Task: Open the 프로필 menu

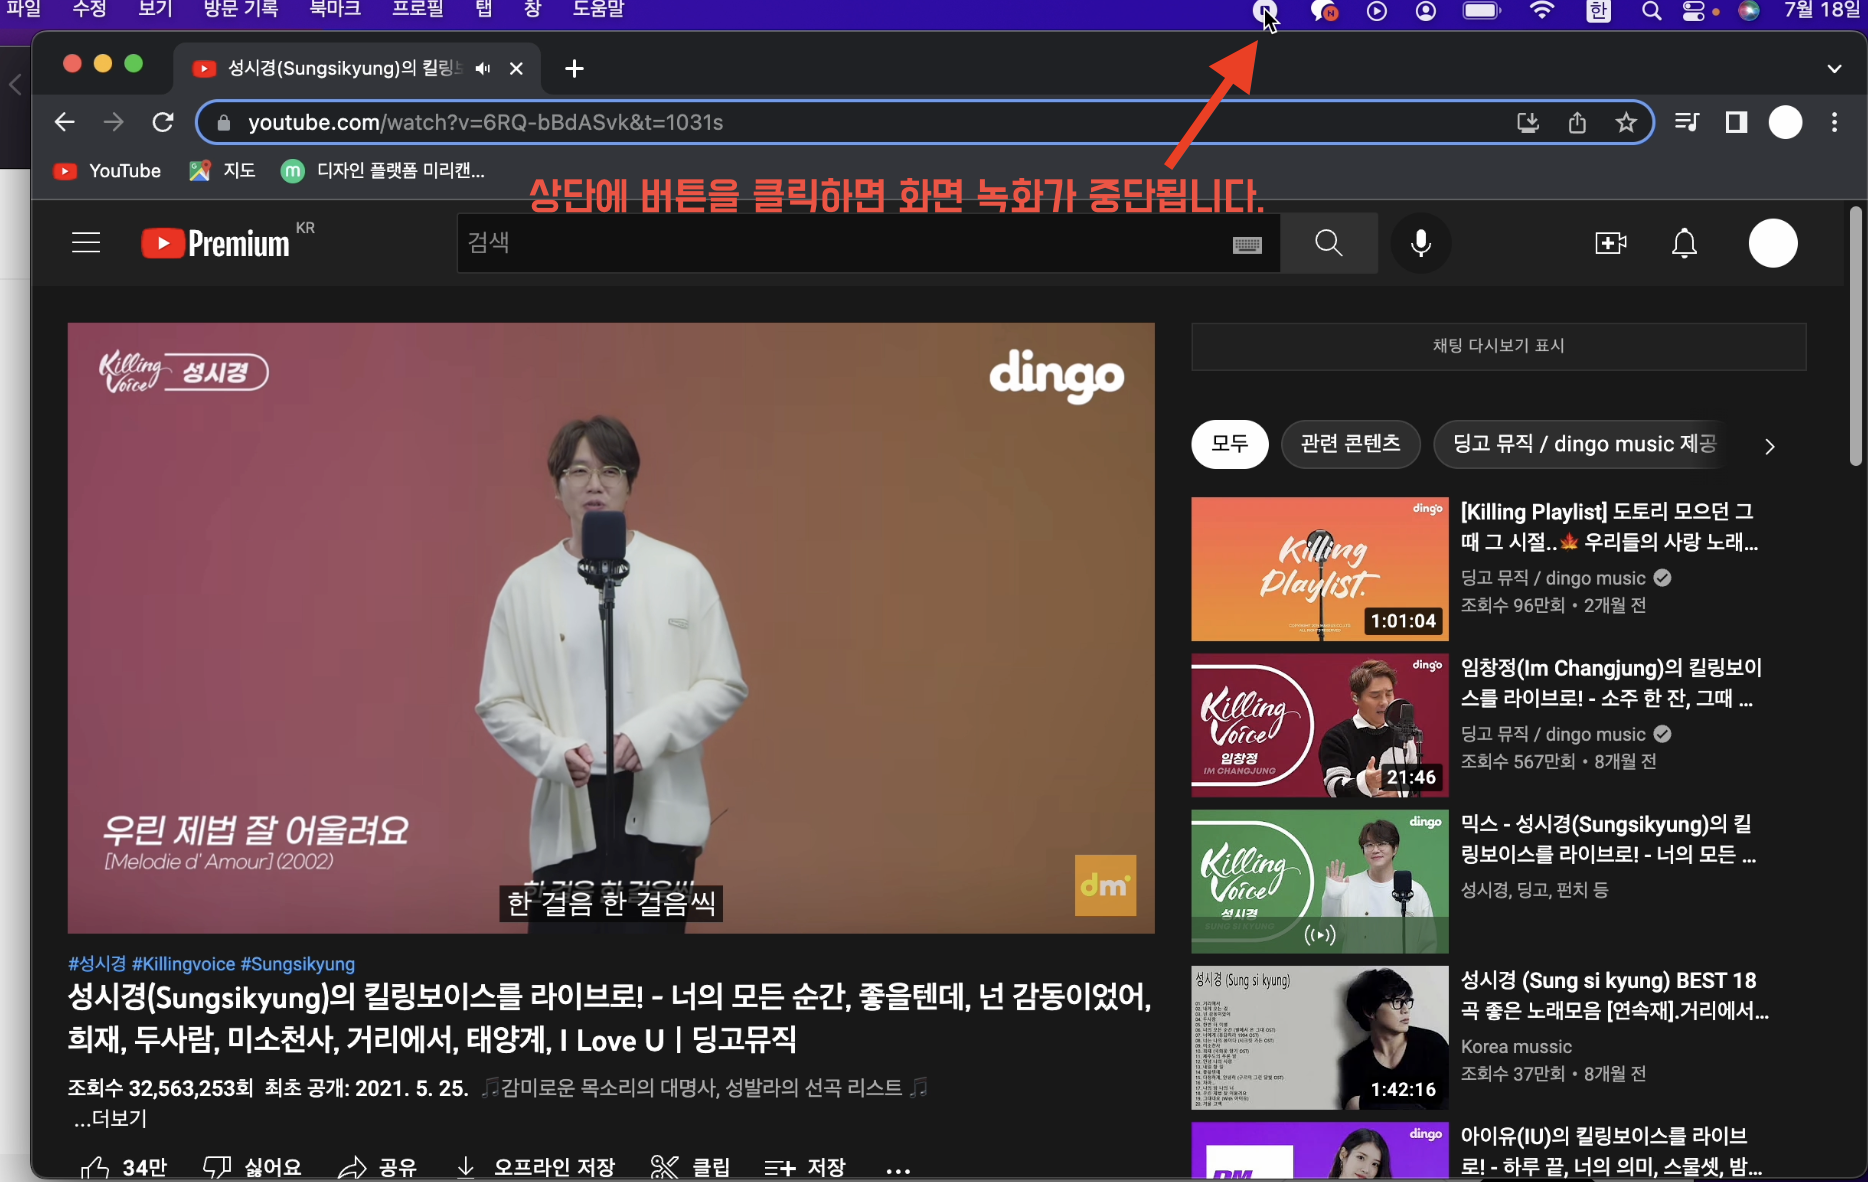Action: tap(417, 9)
